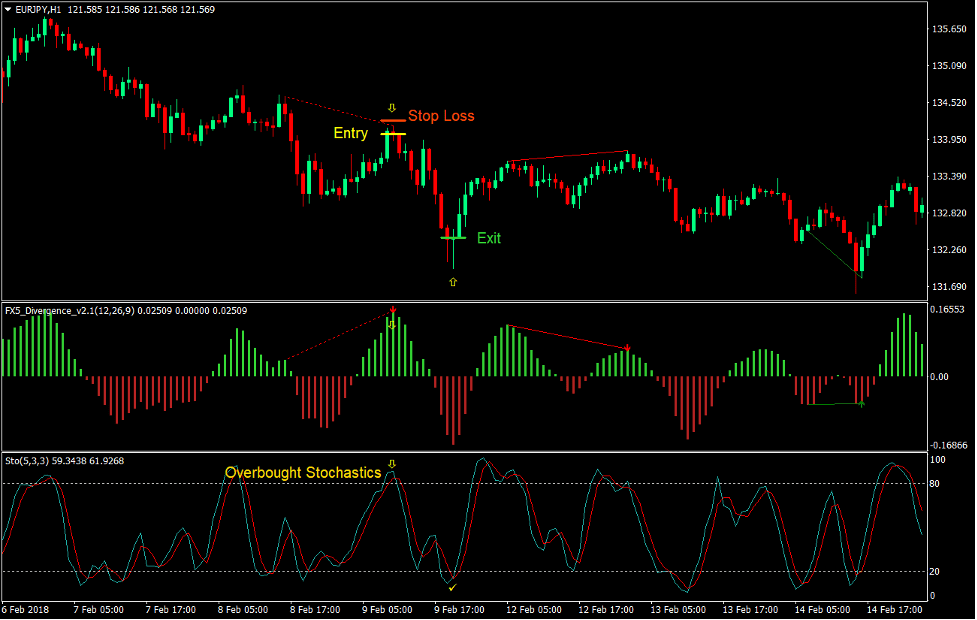This screenshot has width=977, height=620.
Task: Toggle the green Exit level marker
Action: click(x=453, y=237)
